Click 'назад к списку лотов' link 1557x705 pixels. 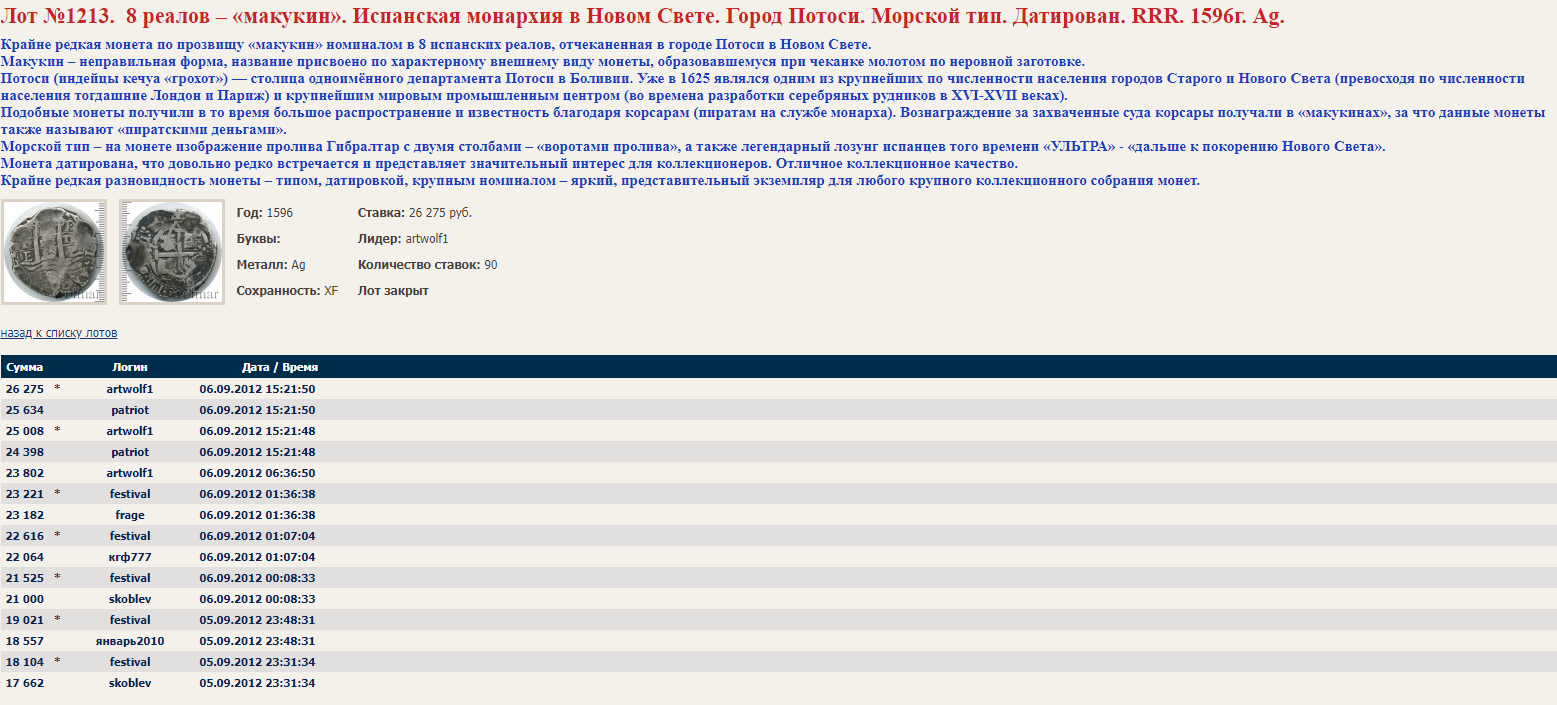(x=58, y=333)
